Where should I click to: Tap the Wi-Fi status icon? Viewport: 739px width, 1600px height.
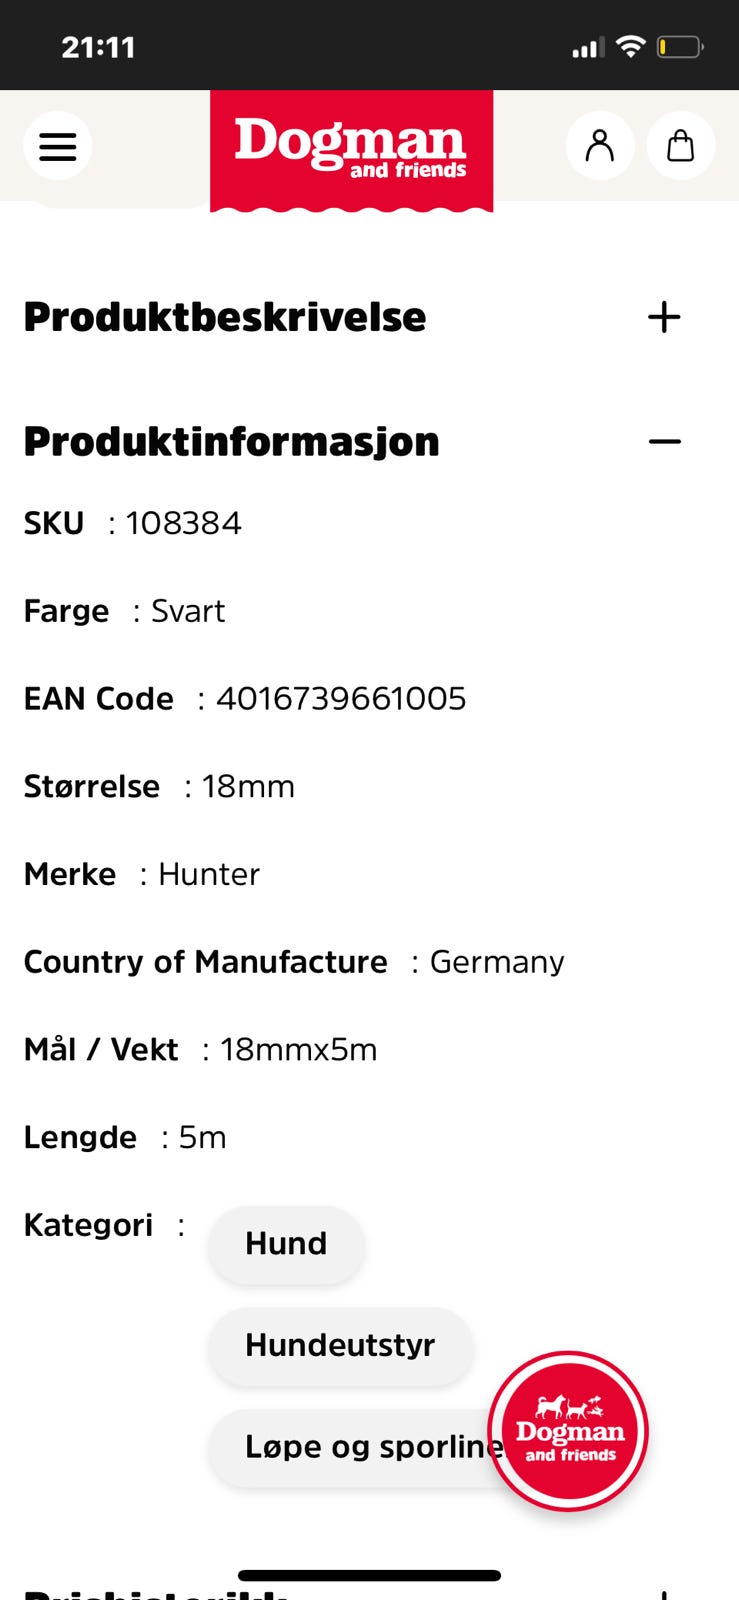pyautogui.click(x=631, y=46)
